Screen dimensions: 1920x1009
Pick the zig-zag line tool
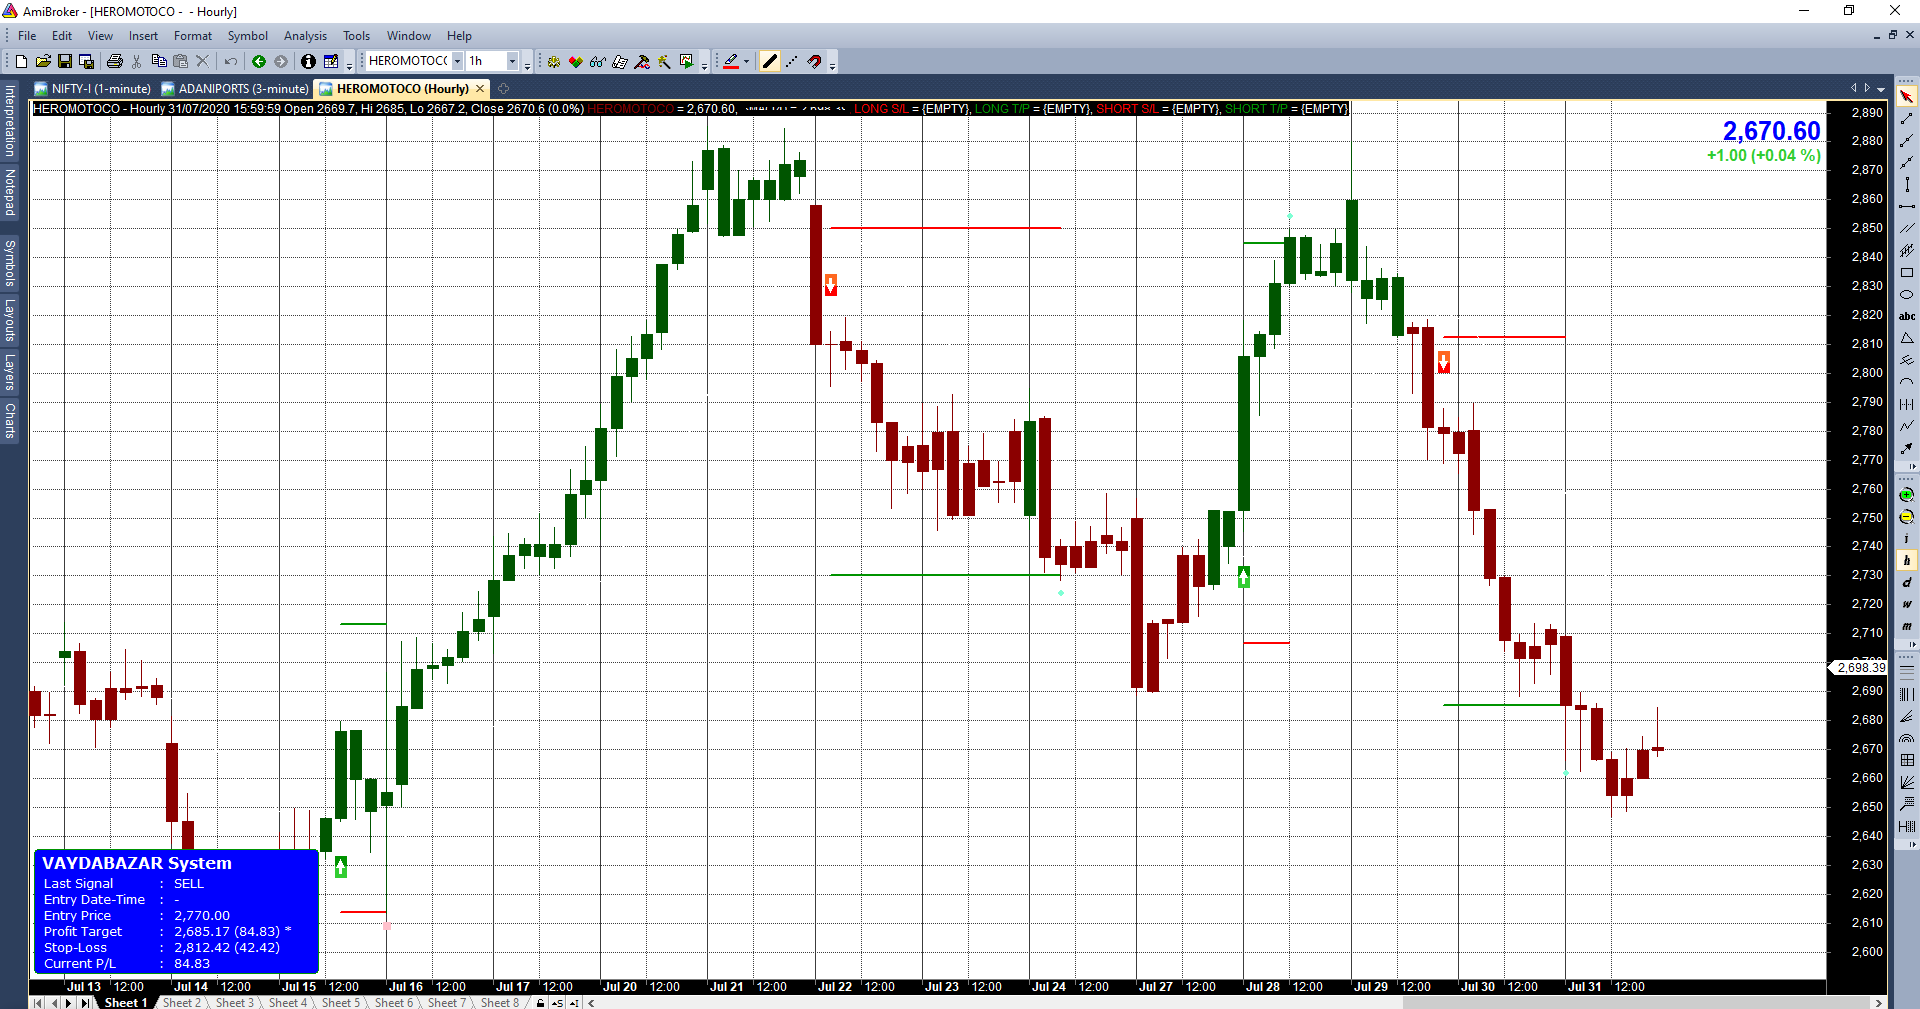[x=1907, y=427]
